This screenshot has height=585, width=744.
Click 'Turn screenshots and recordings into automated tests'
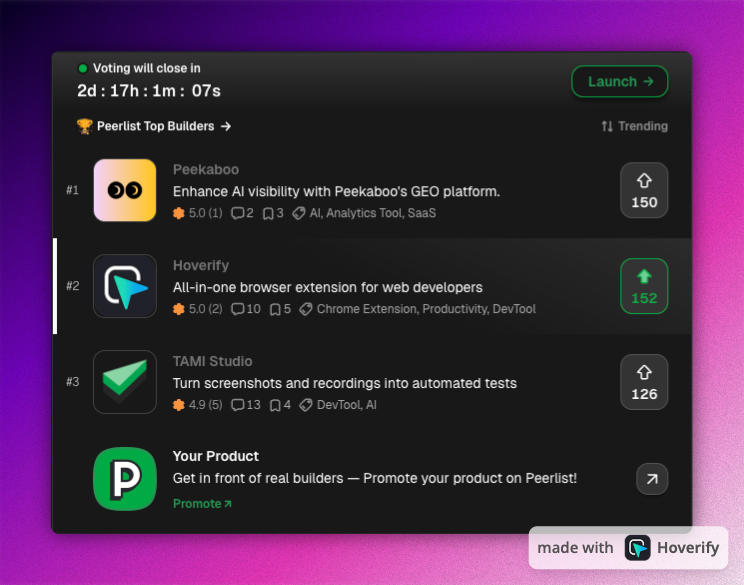[345, 383]
